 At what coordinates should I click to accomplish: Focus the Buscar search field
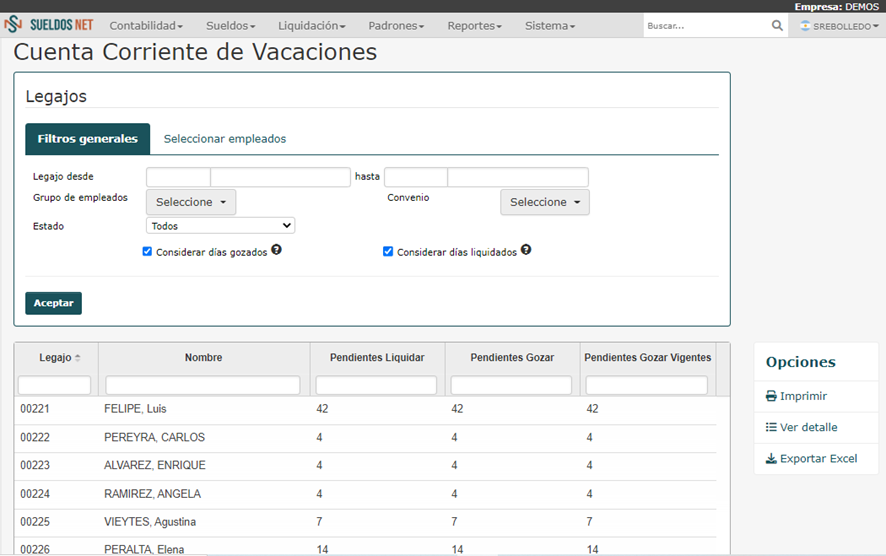point(706,25)
